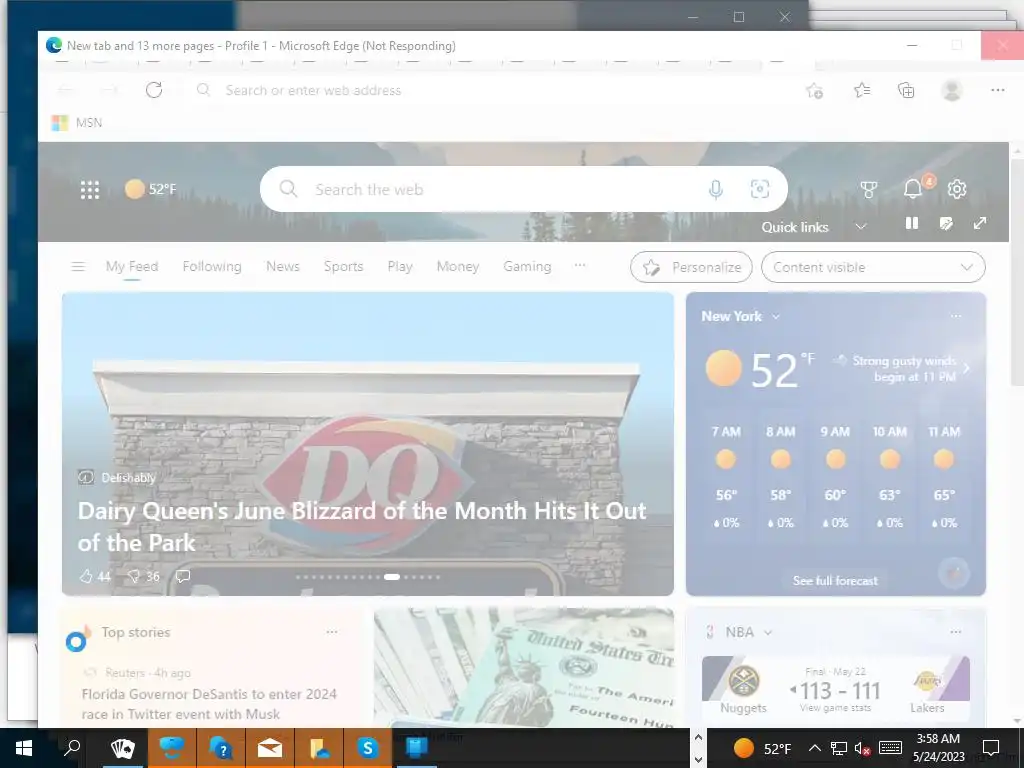Viewport: 1024px width, 768px height.
Task: Switch to the Money tab
Action: point(458,266)
